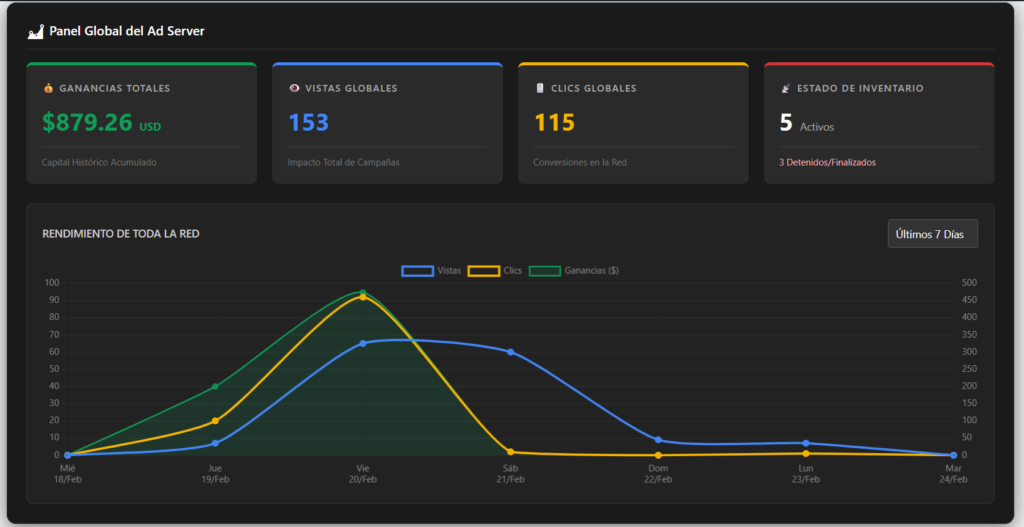Click the Vistas data point on Dom 22/Feb
Viewport: 1024px width, 527px height.
click(658, 440)
